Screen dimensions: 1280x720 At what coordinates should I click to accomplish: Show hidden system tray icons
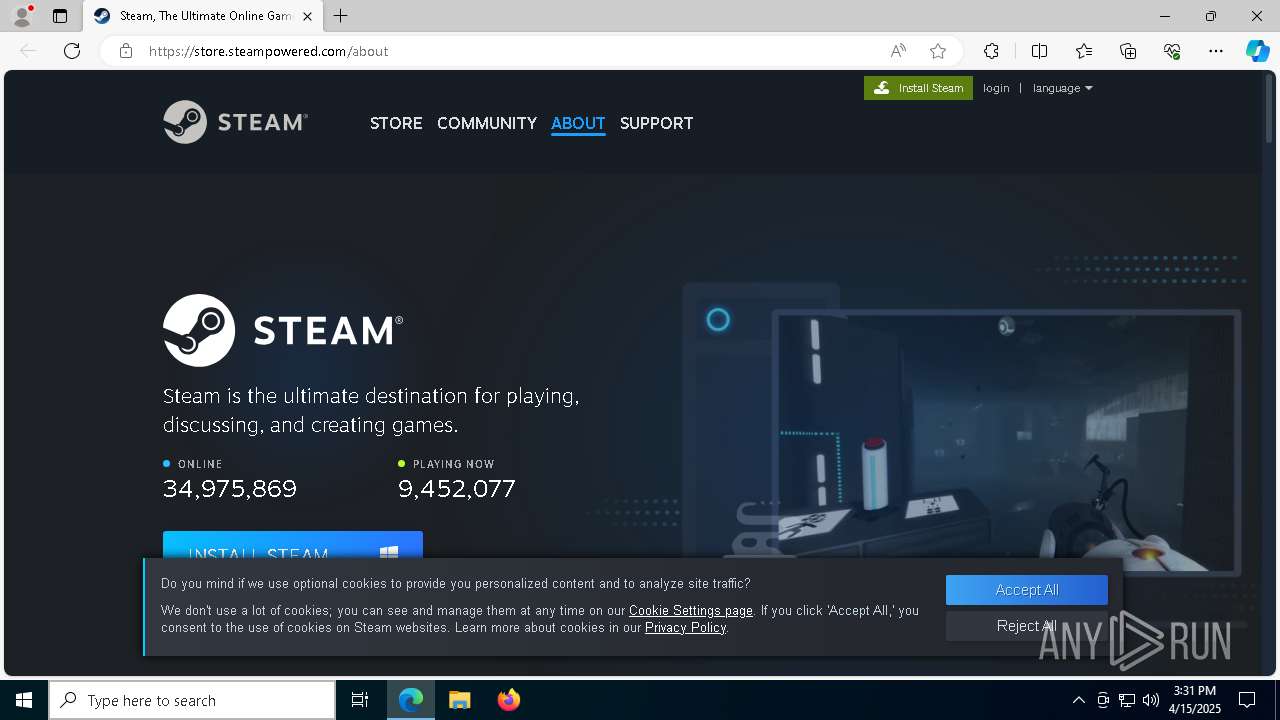pos(1078,700)
